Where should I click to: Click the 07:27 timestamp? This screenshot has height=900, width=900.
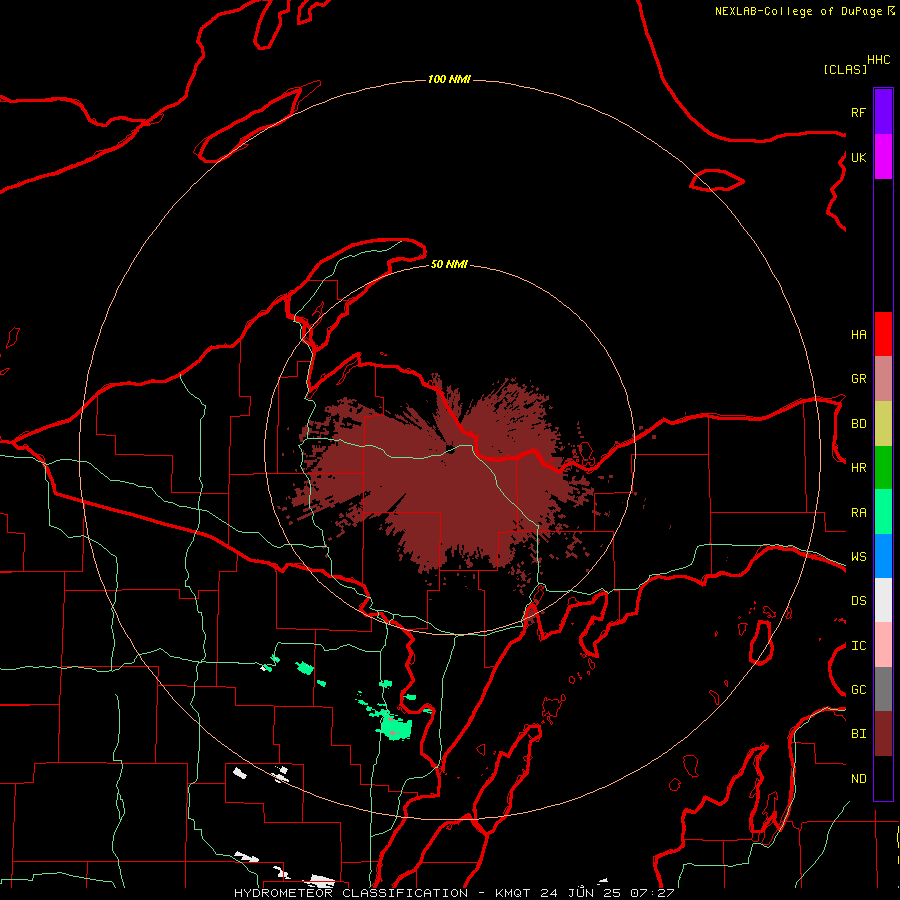[x=651, y=893]
